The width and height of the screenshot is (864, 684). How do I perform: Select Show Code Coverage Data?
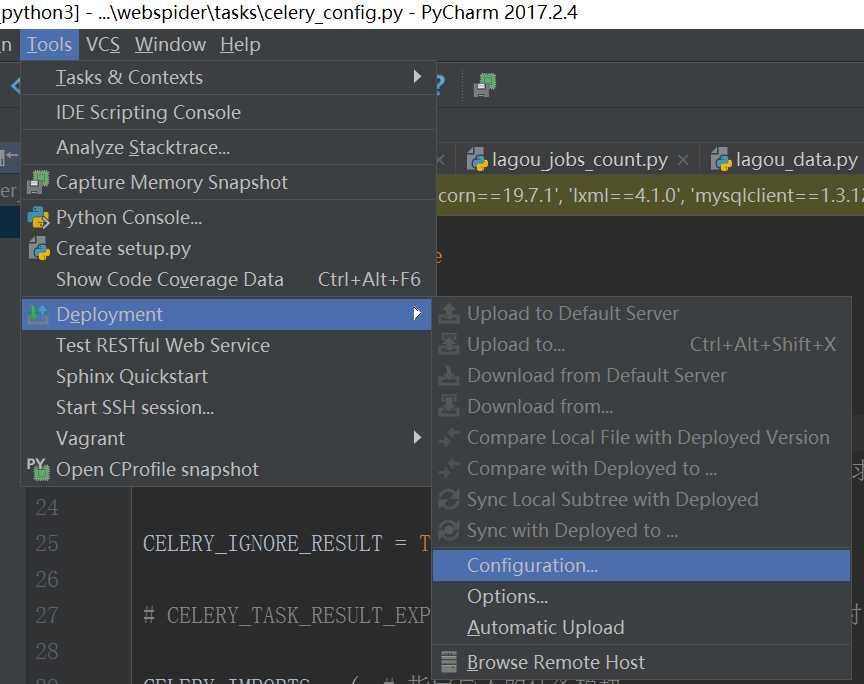tap(226, 279)
